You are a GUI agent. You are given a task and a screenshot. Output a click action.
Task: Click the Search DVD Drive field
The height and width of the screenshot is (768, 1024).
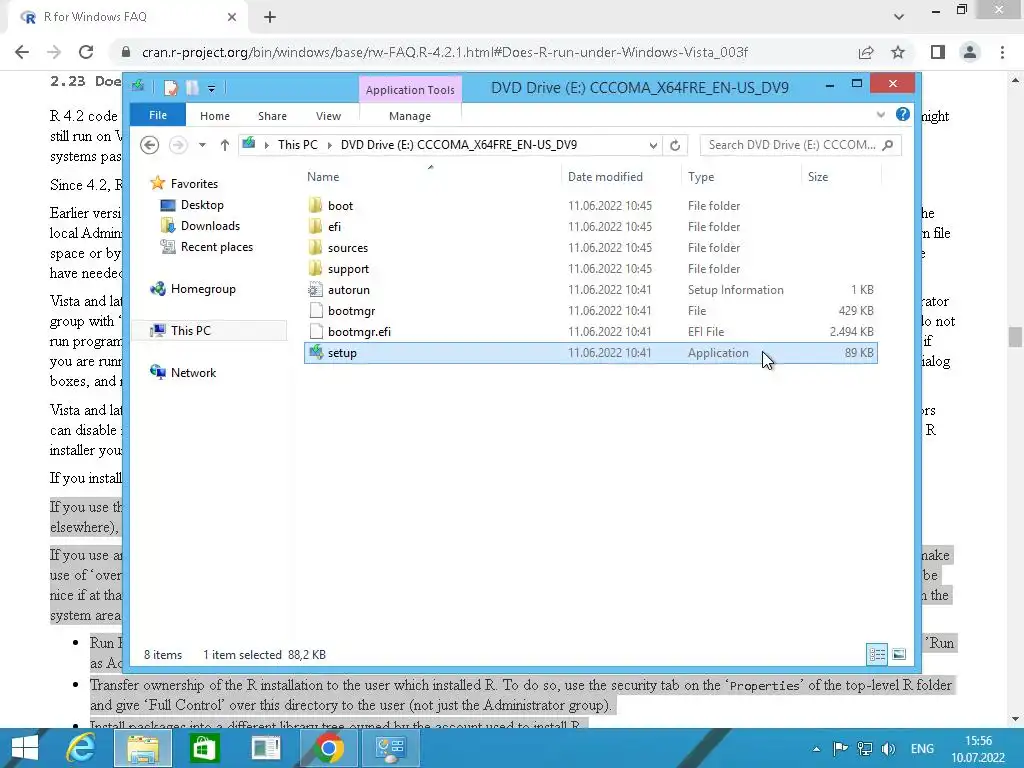tap(800, 145)
